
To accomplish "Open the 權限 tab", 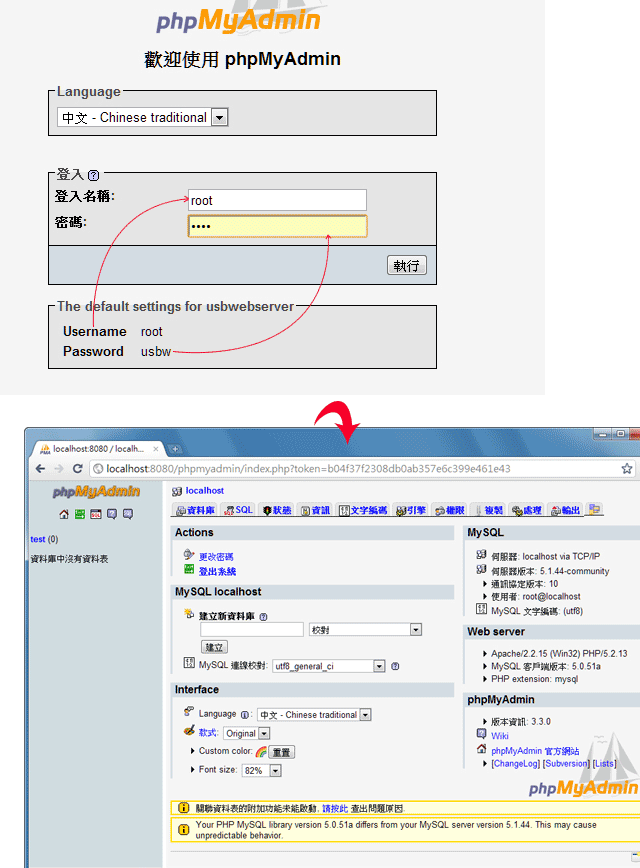I will click(450, 510).
